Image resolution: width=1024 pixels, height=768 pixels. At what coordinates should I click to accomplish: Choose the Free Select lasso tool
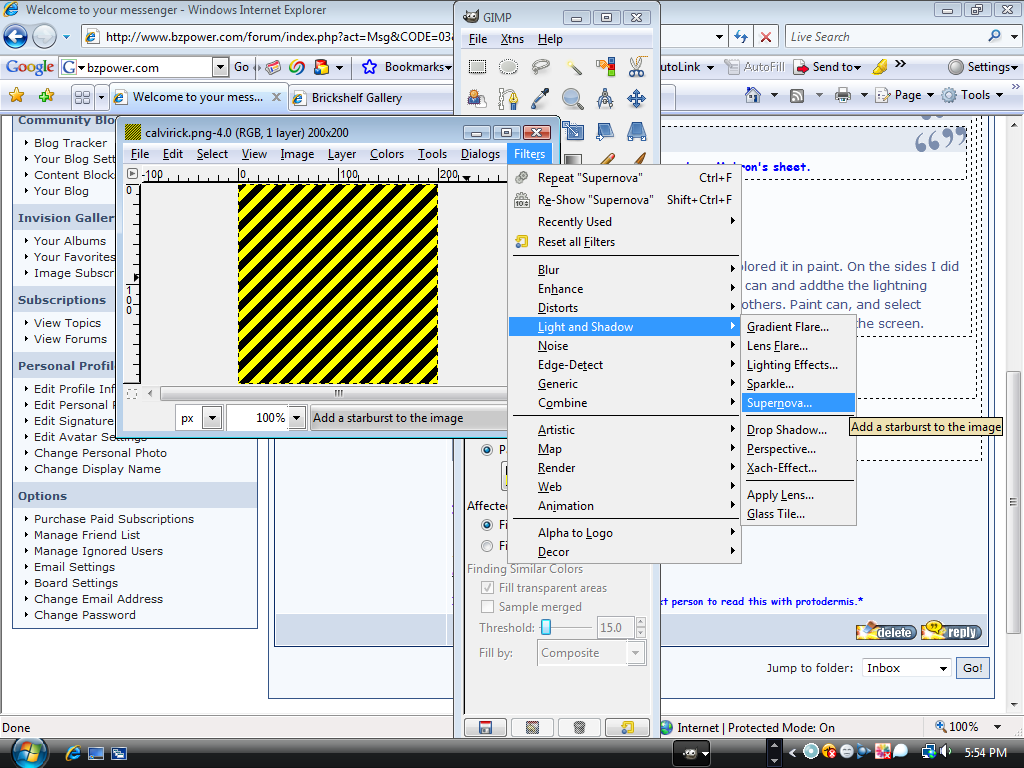[x=541, y=67]
